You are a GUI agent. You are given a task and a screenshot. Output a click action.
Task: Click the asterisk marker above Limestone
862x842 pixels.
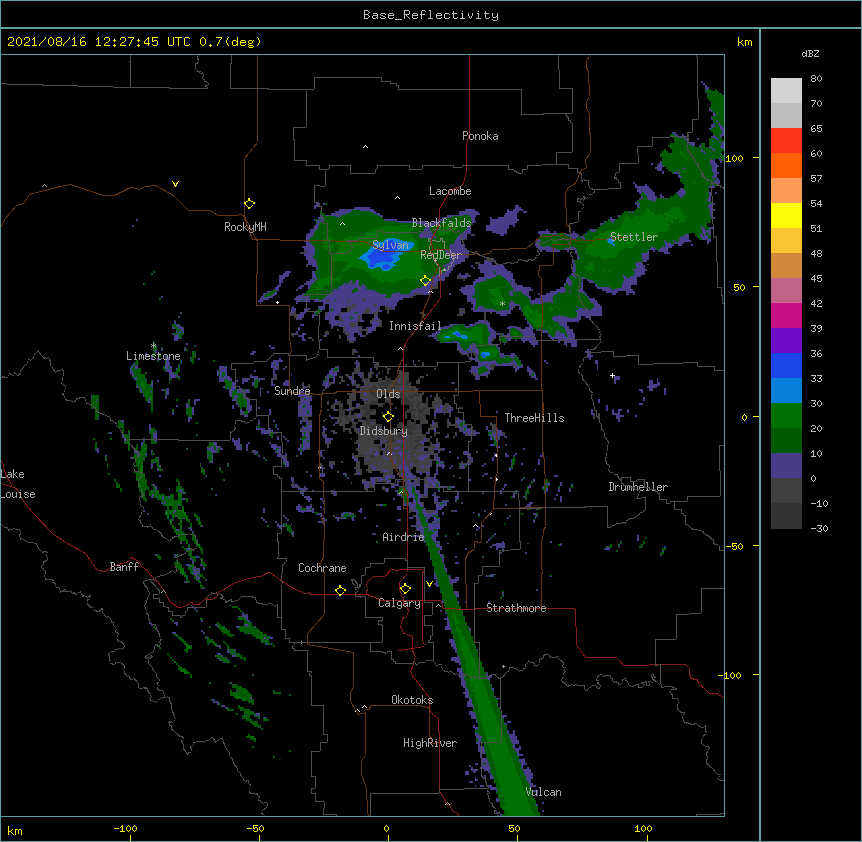point(154,346)
